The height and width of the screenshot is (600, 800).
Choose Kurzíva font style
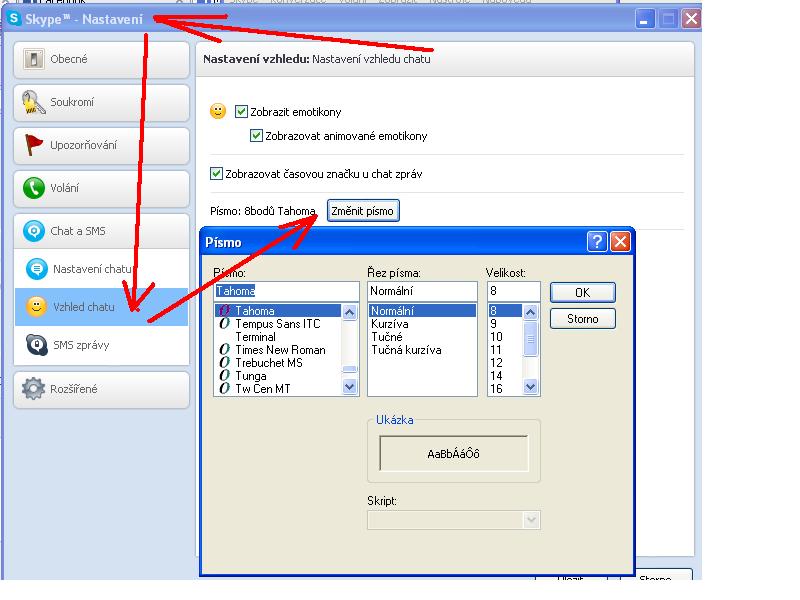[x=422, y=323]
